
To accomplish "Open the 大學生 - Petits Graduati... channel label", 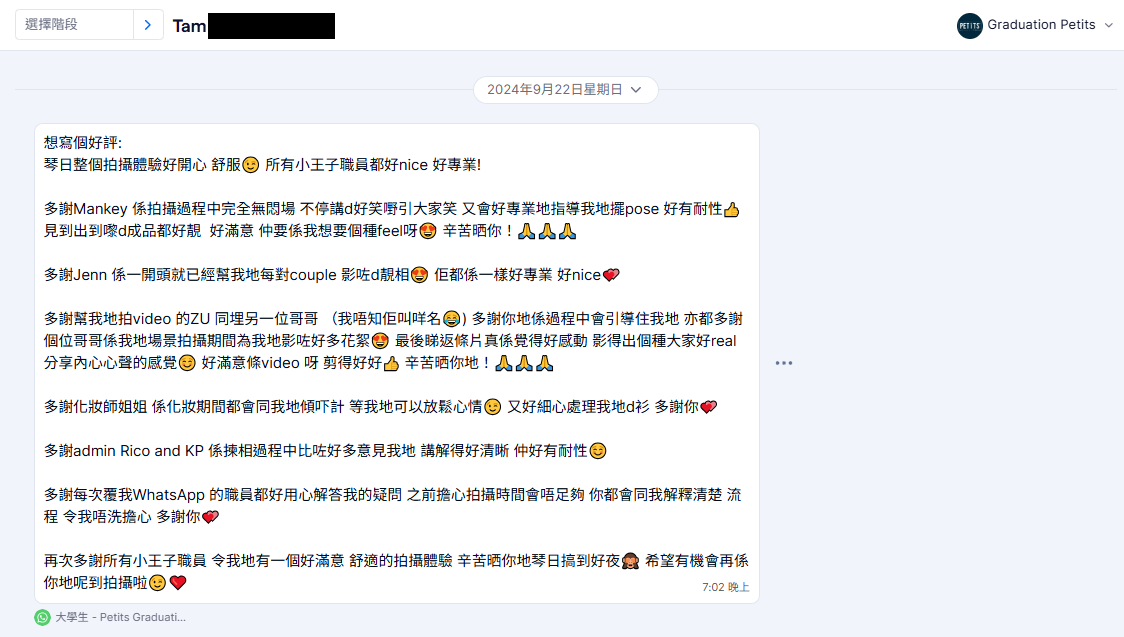I will [120, 617].
